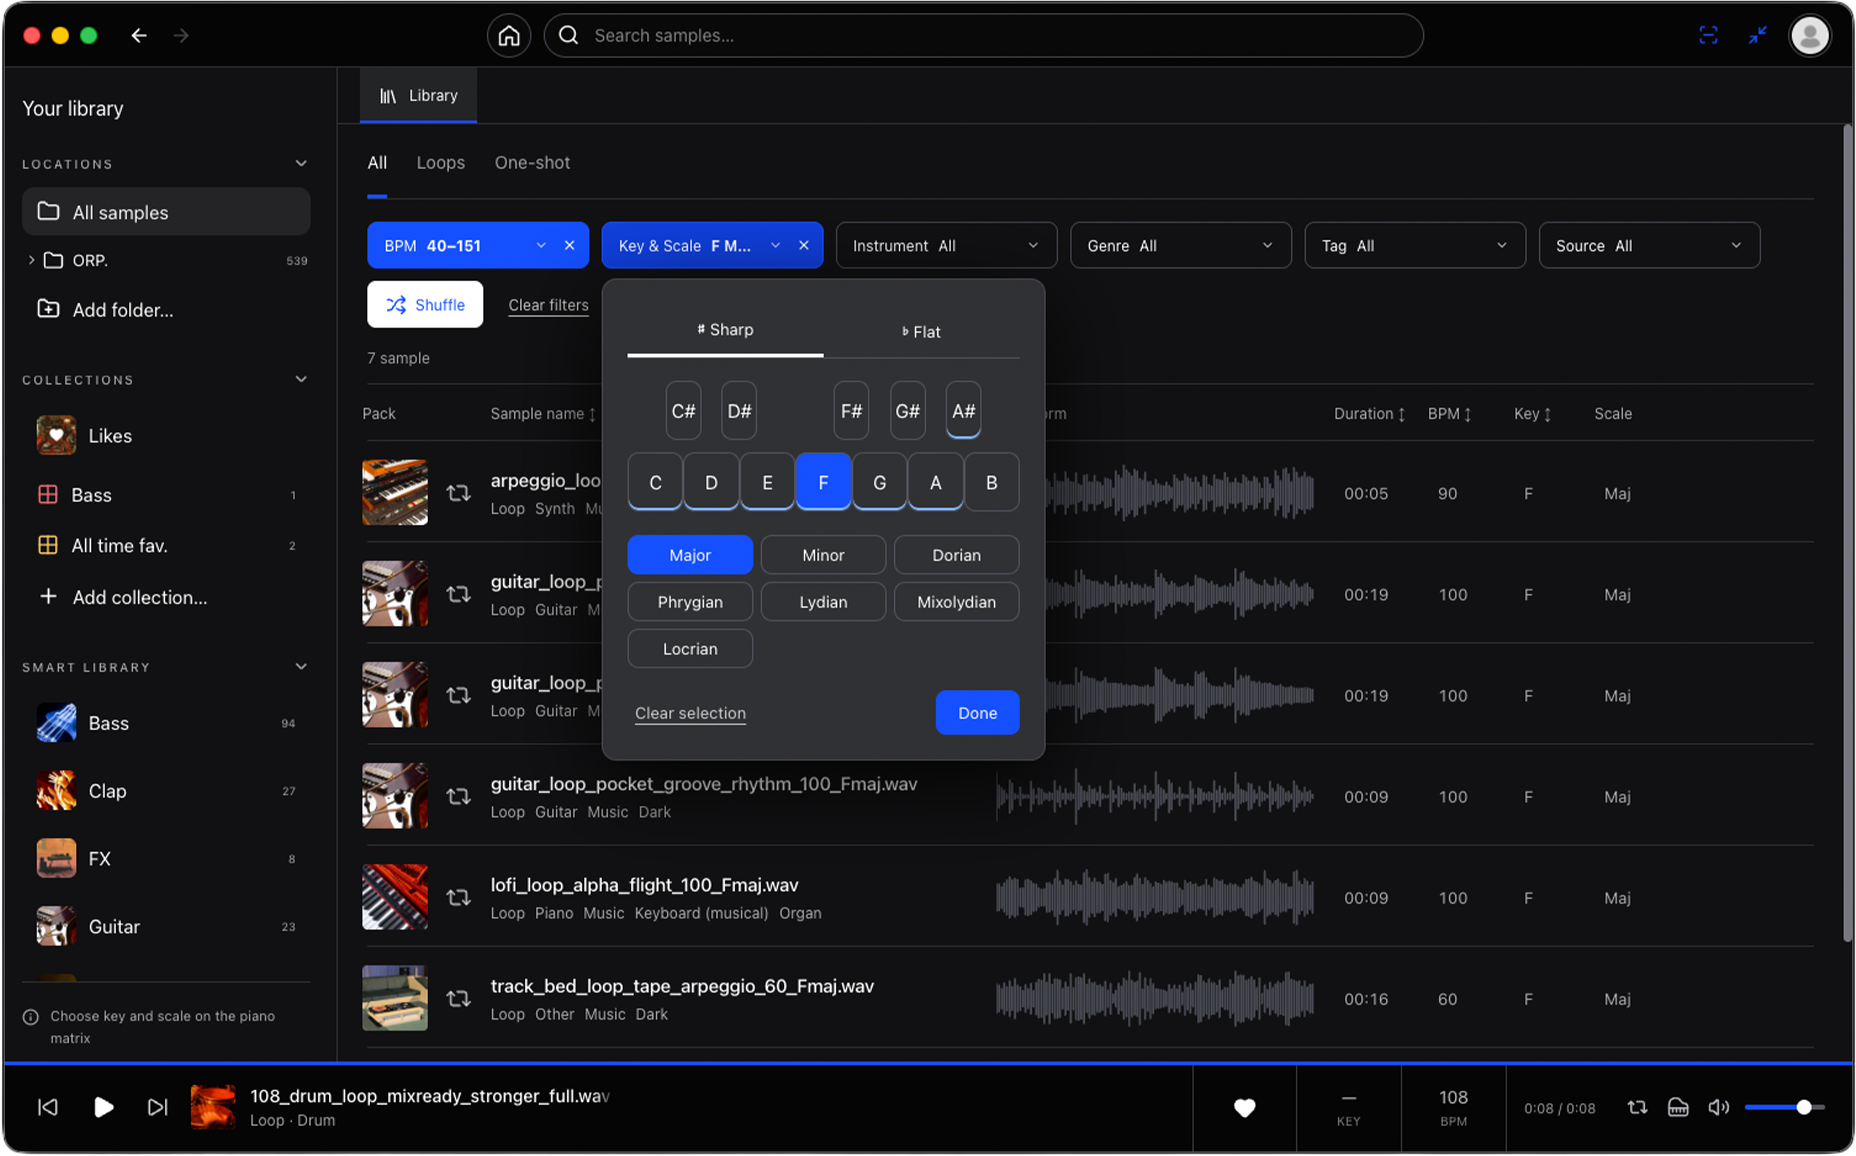The height and width of the screenshot is (1156, 1856).
Task: Click loop icon for track_bed_loop_tape_arpeggio sample
Action: [458, 999]
